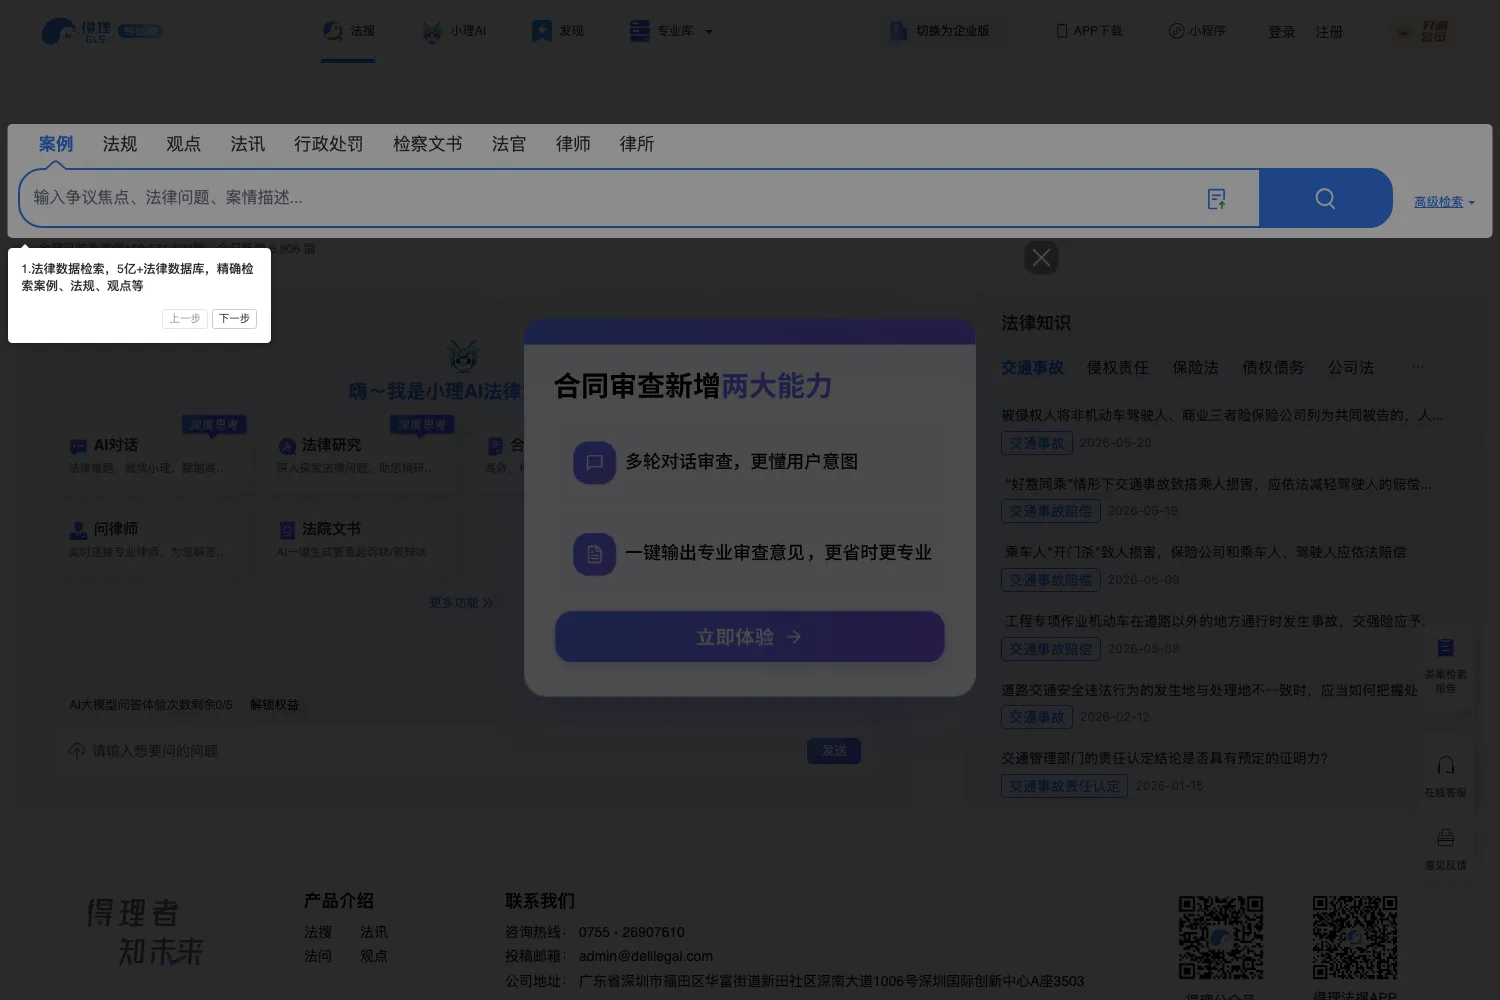
Task: Click the 登录 link
Action: pos(1281,32)
